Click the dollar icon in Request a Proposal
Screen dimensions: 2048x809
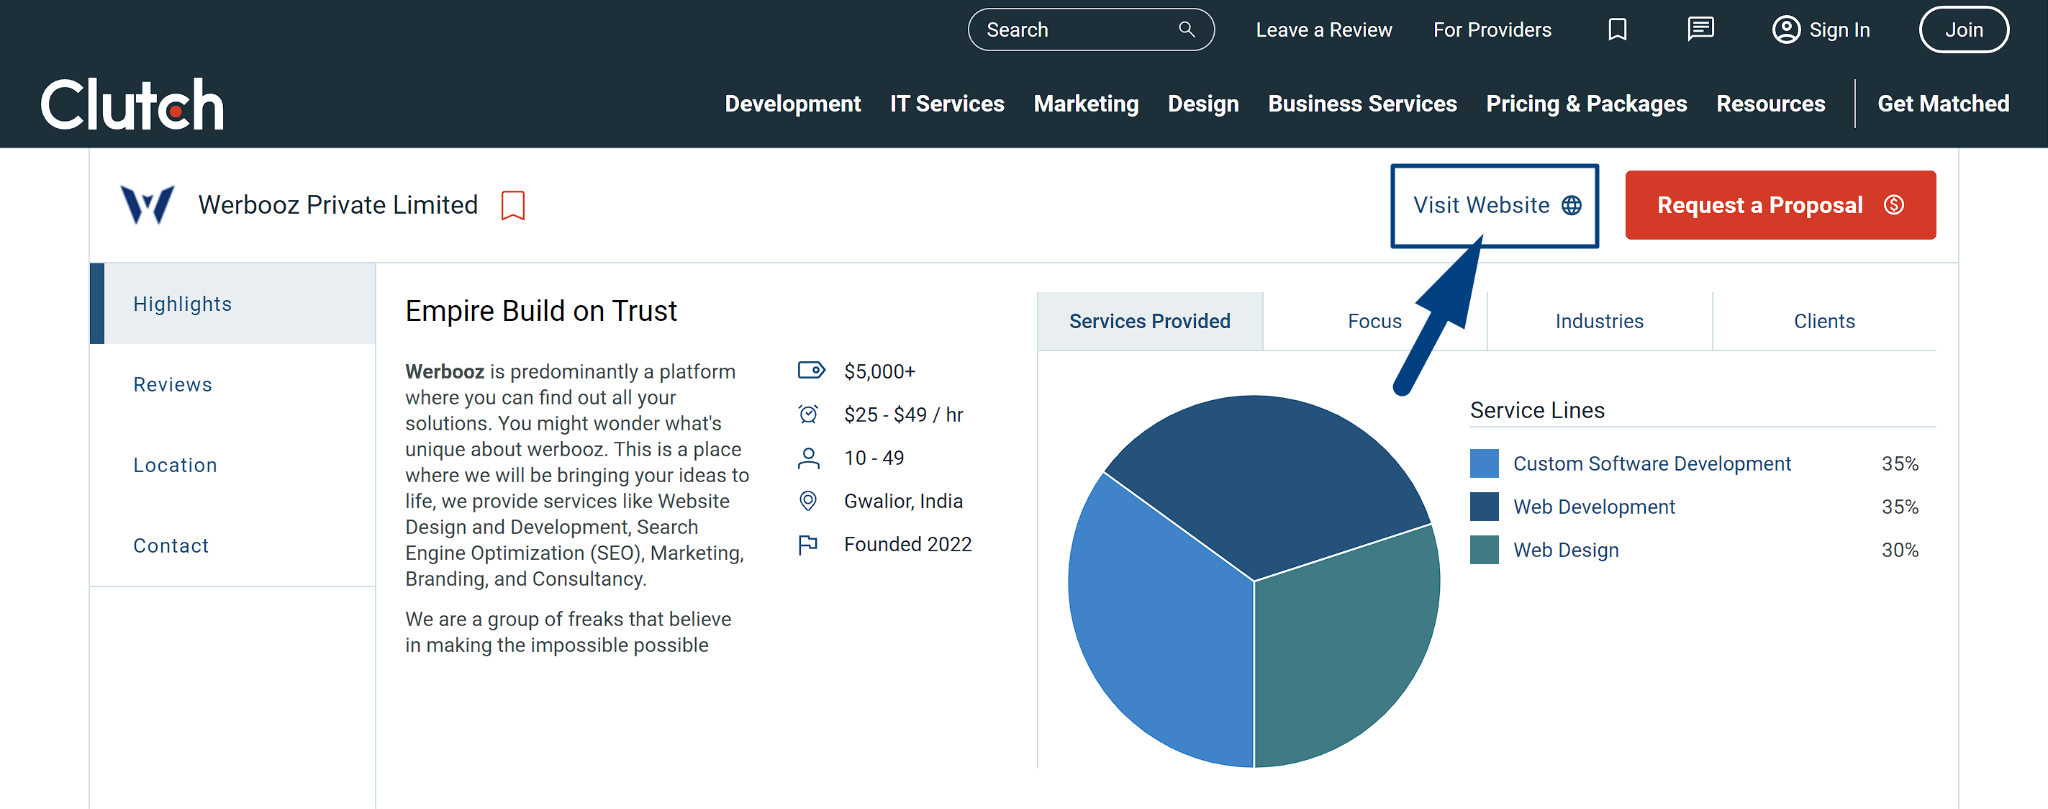1894,205
